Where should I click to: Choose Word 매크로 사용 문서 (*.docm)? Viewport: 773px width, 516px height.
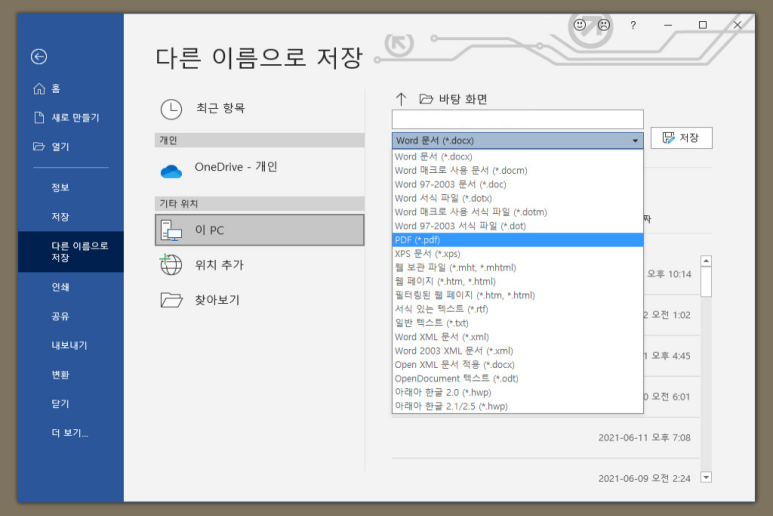point(518,171)
